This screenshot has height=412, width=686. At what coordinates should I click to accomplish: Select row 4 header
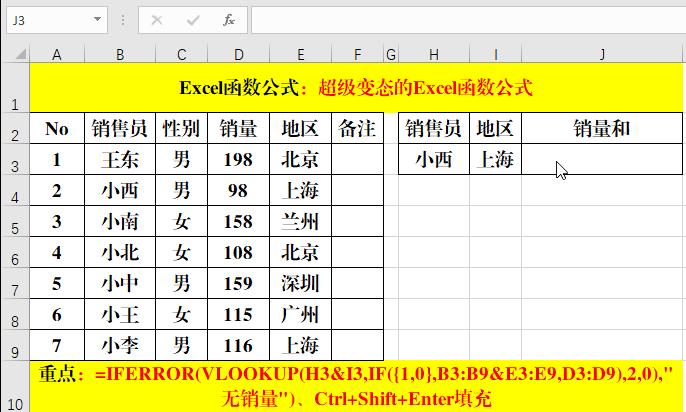click(15, 190)
